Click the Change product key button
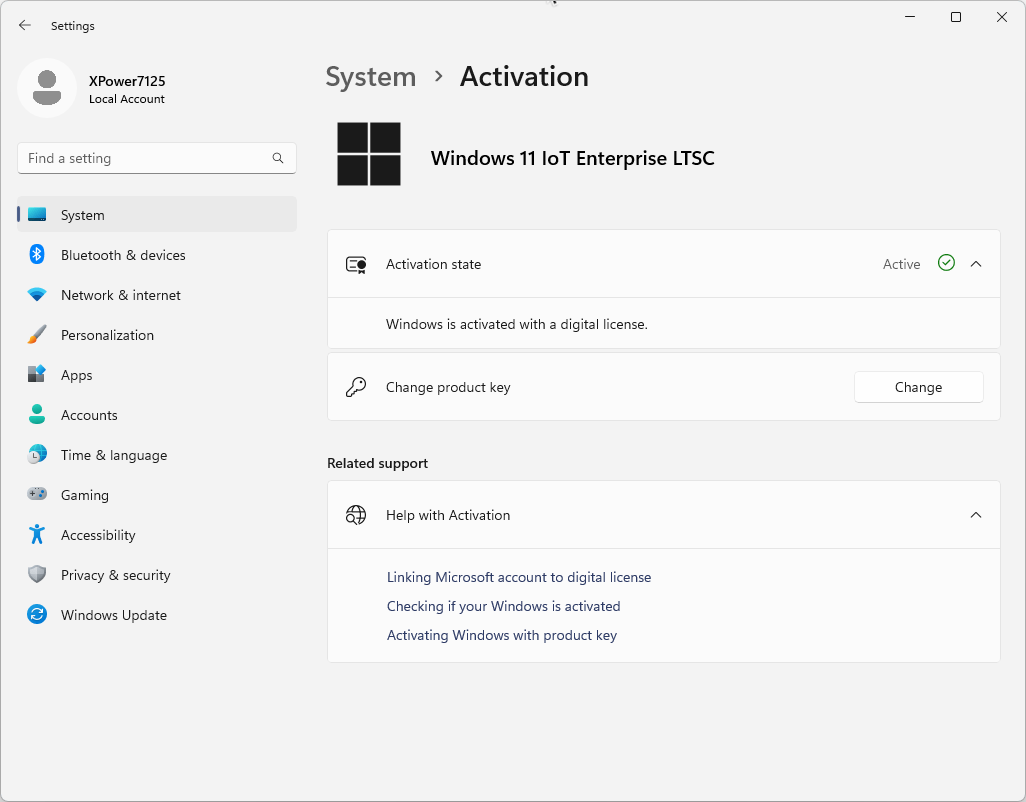 point(918,387)
